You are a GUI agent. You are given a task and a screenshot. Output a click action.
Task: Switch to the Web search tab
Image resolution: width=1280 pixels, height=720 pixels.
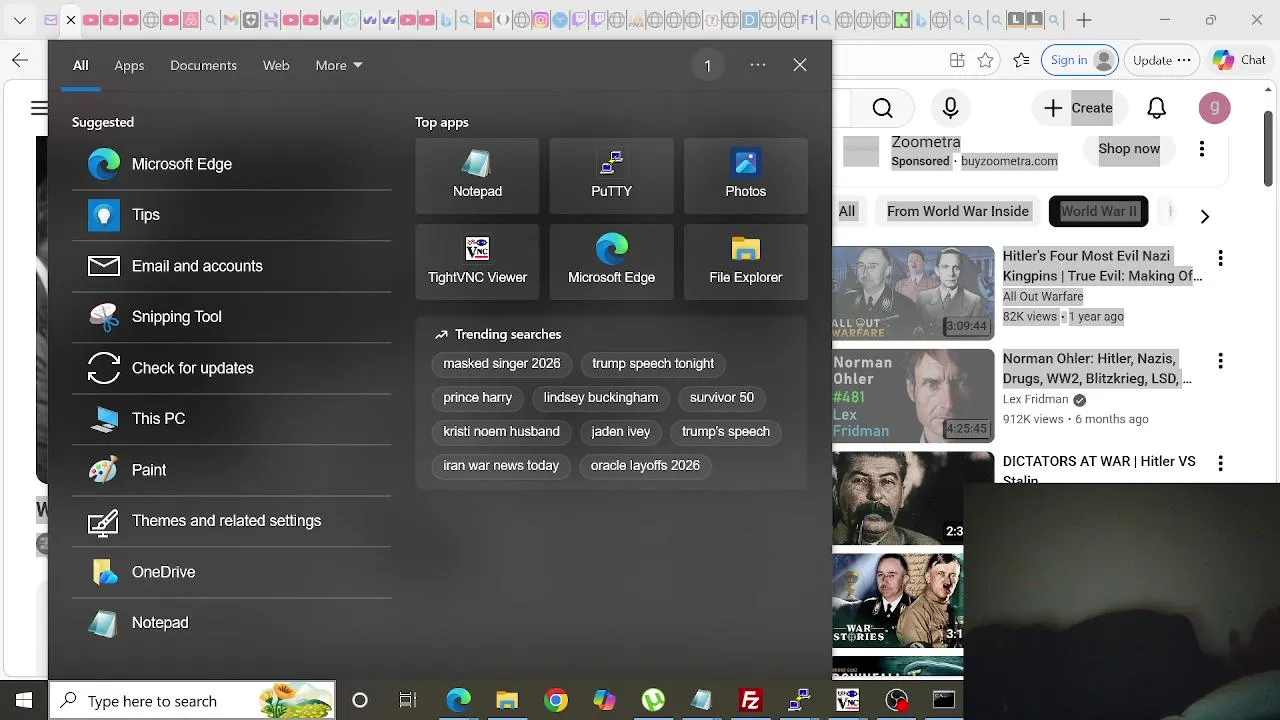276,65
